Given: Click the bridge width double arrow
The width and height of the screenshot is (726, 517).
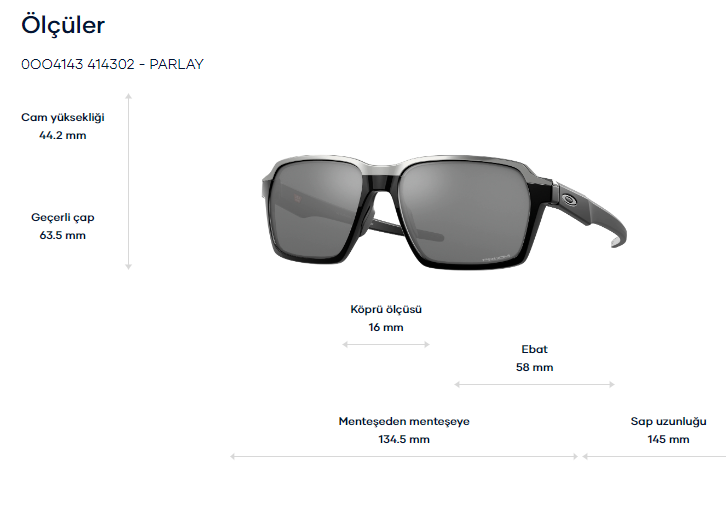Looking at the screenshot, I should [x=386, y=344].
